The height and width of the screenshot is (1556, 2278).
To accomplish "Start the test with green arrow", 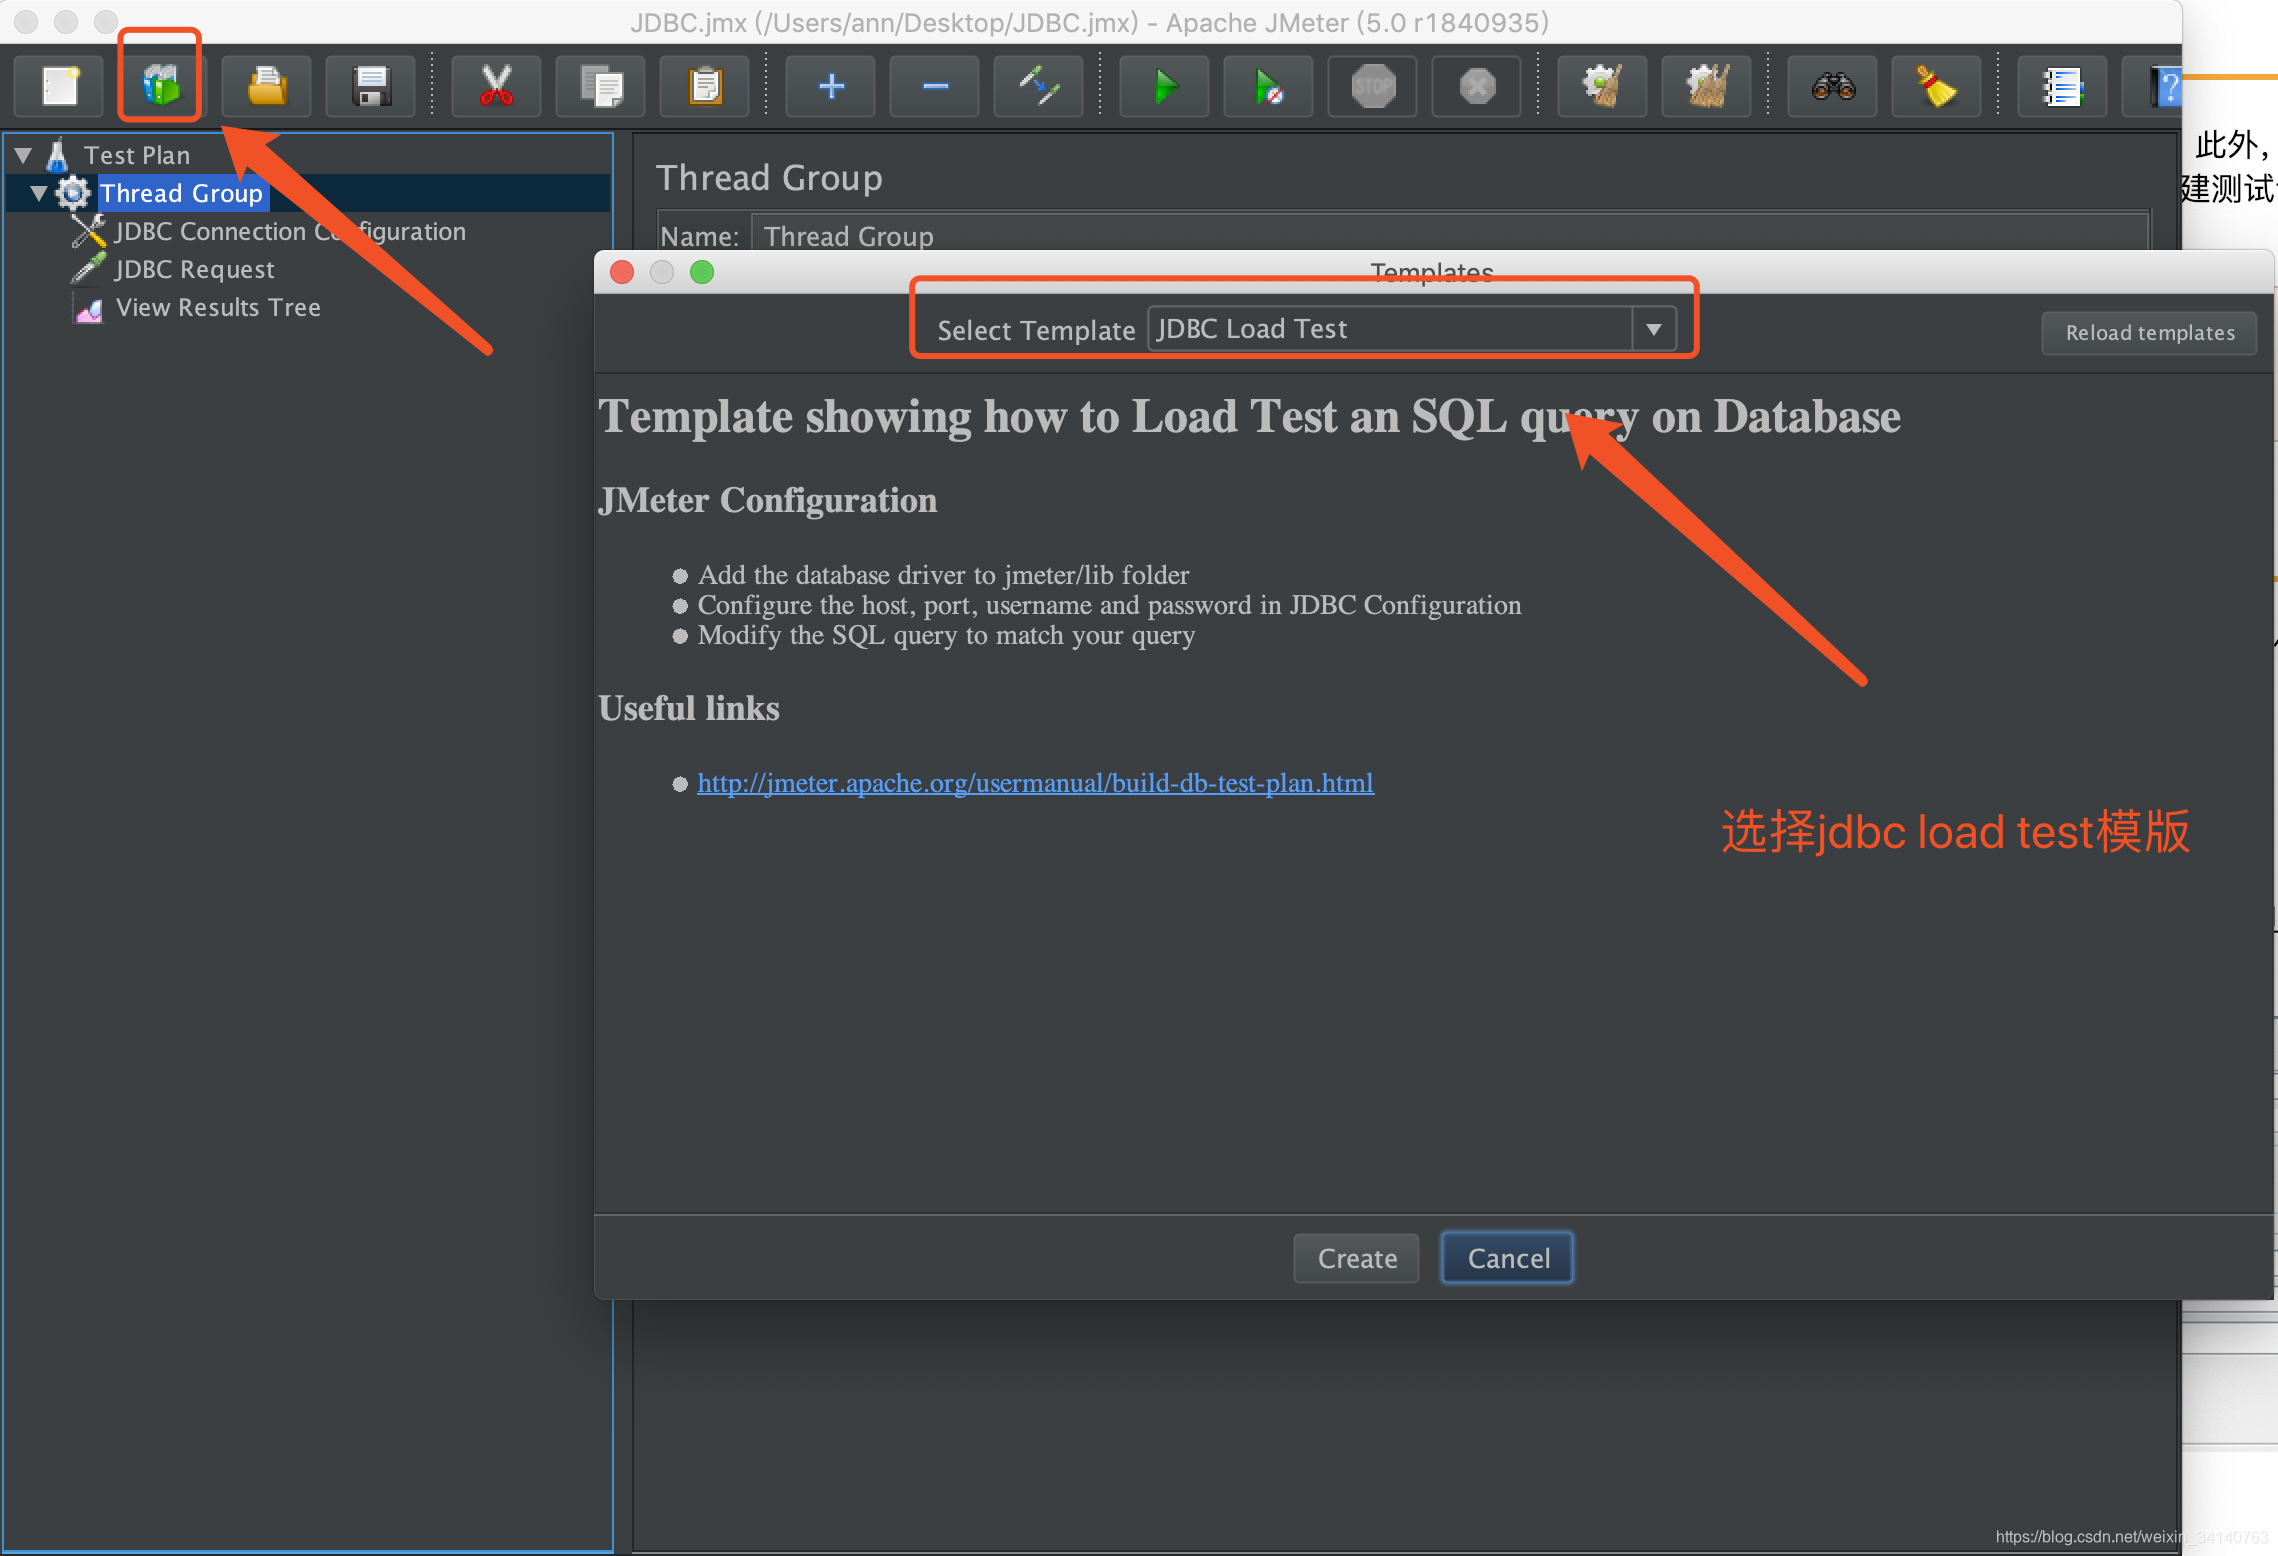I will click(x=1164, y=86).
